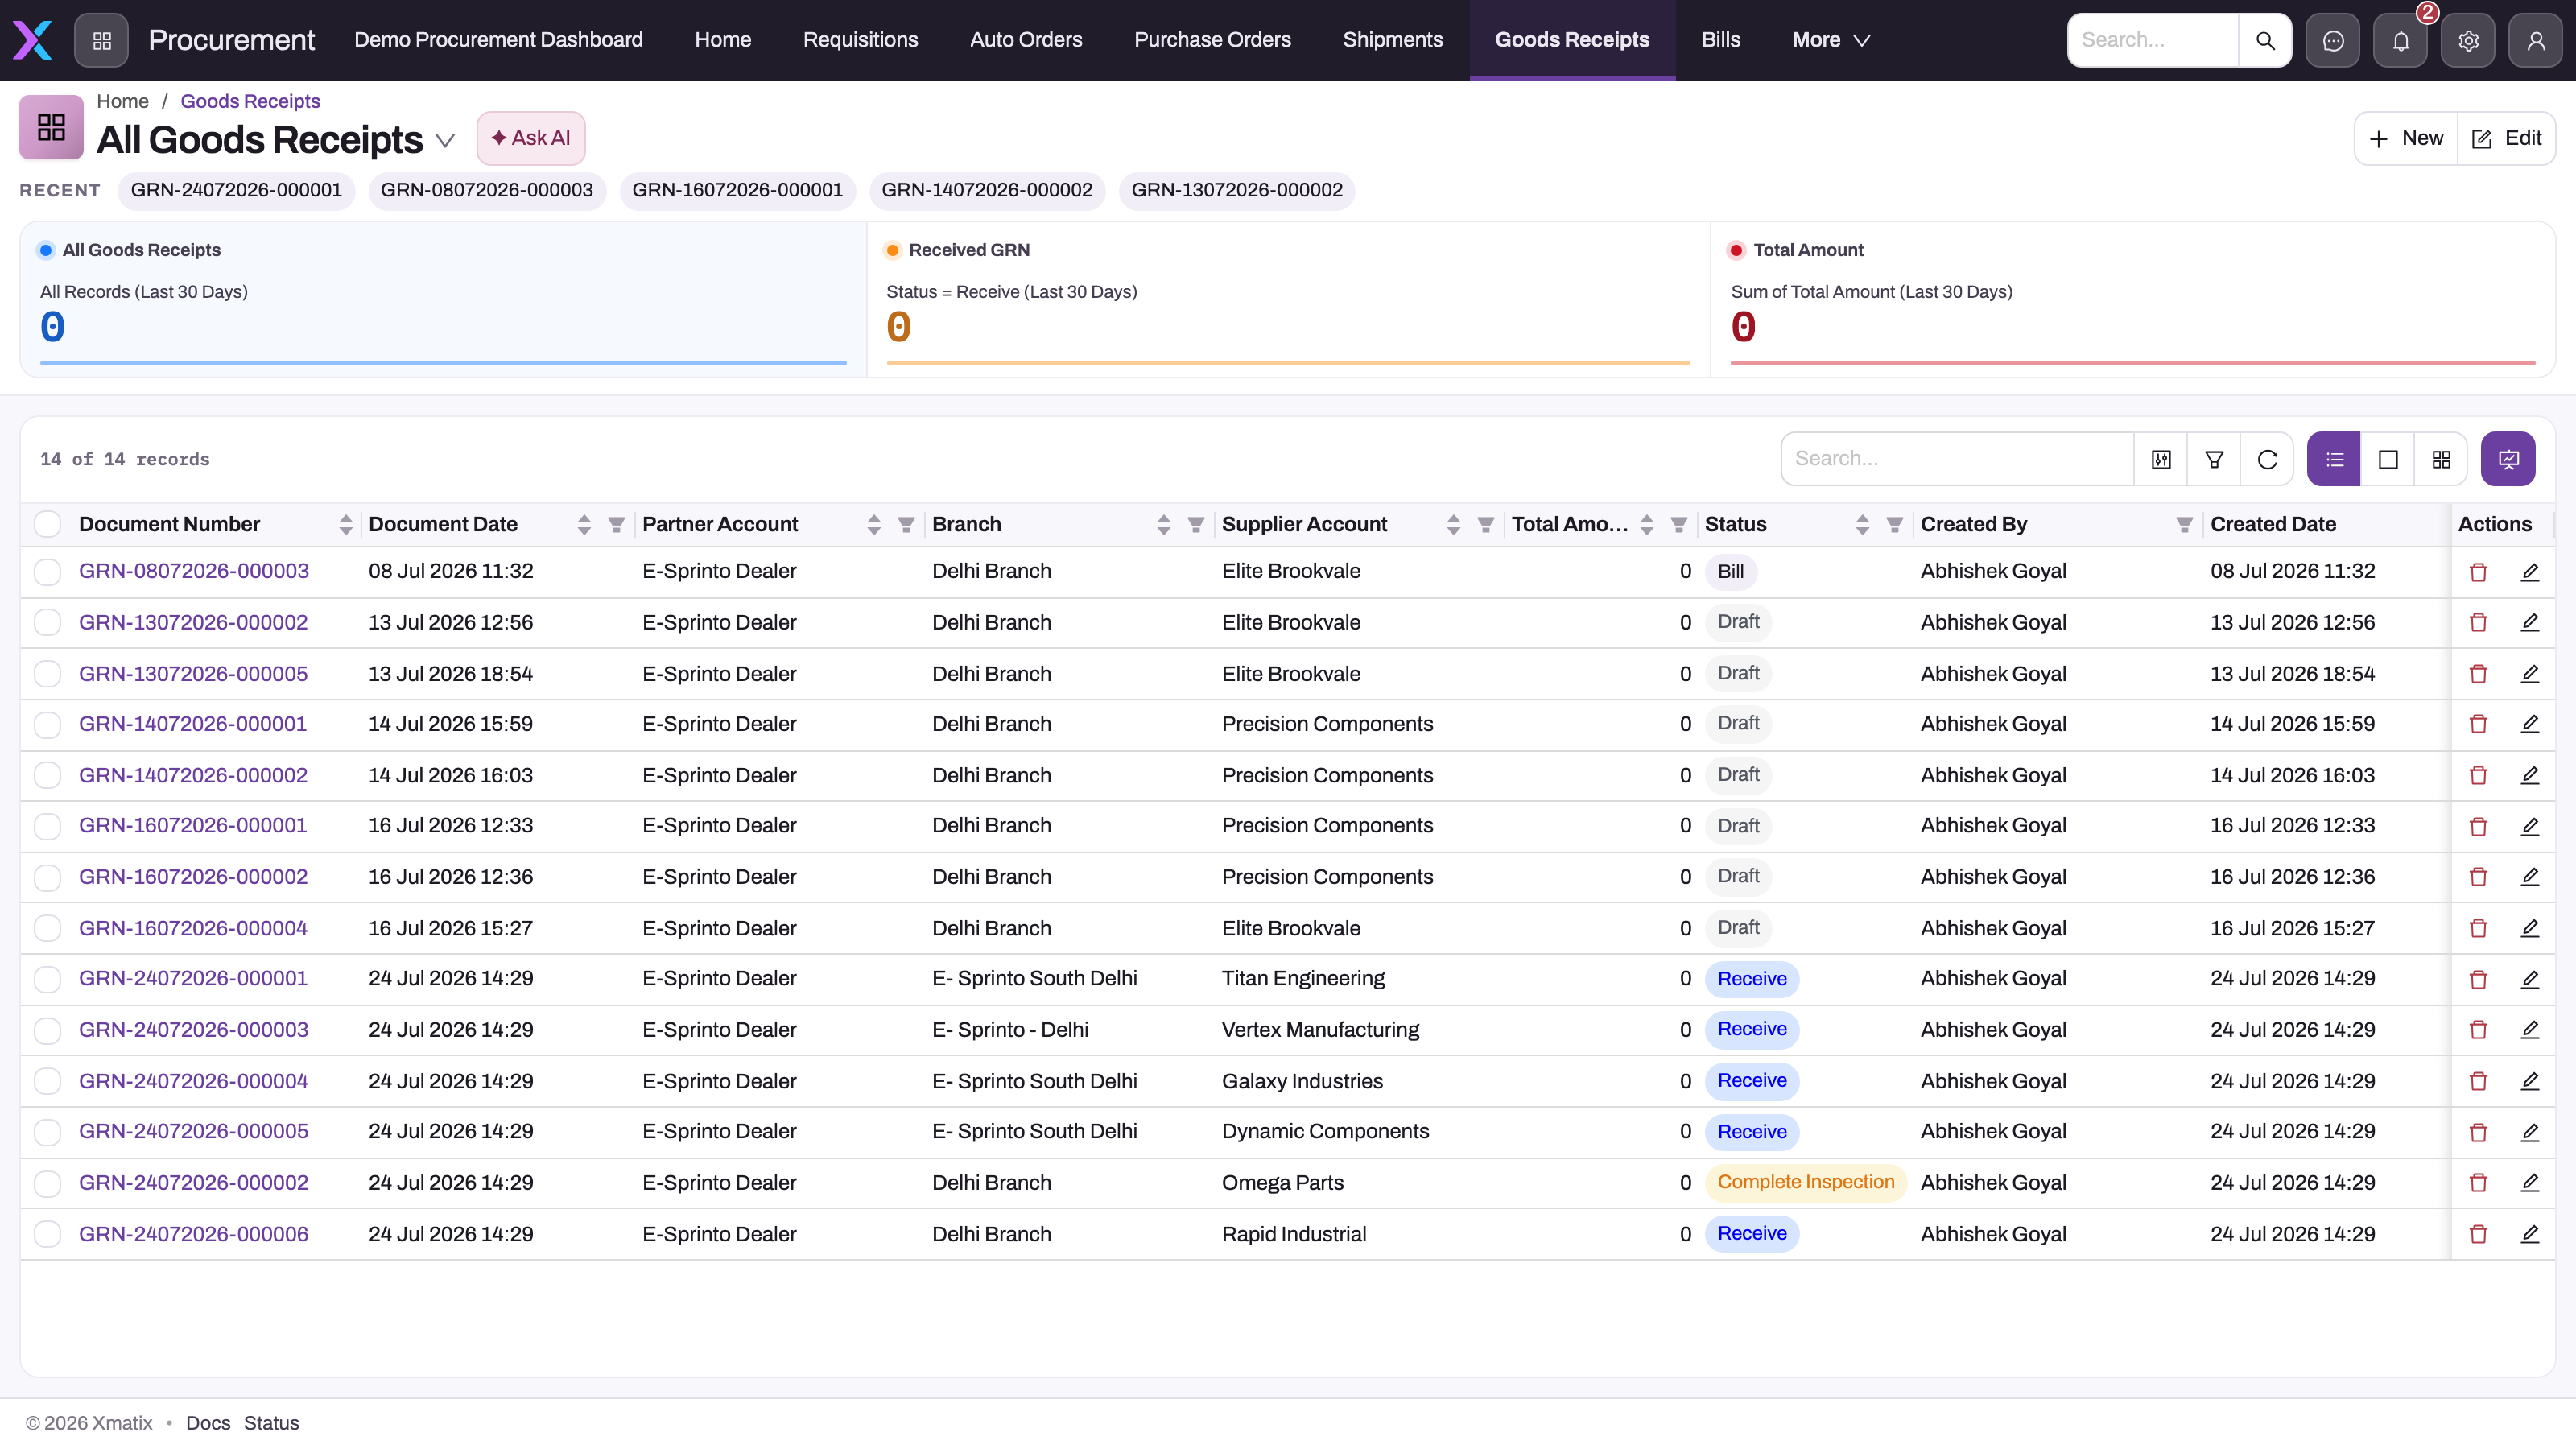Delete GRN-24072026-000006 row
The image size is (2576, 1449).
2478,1234
